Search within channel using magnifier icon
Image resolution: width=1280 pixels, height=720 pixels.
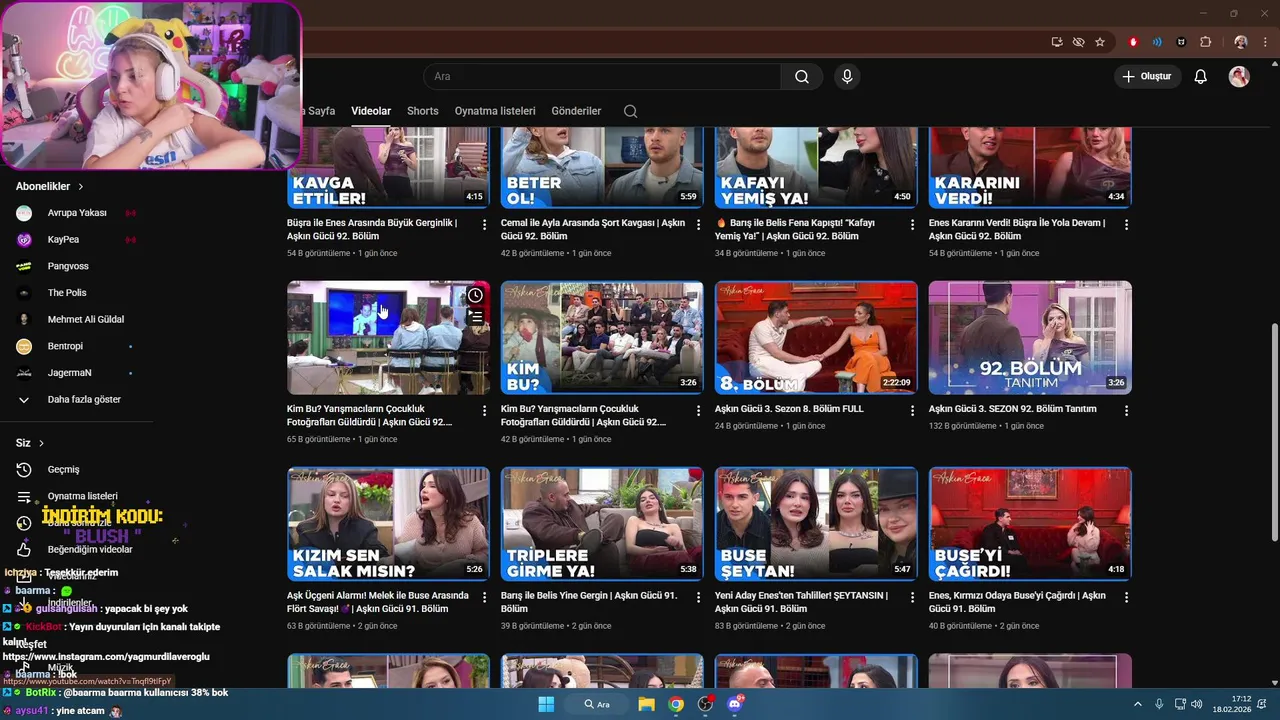630,111
